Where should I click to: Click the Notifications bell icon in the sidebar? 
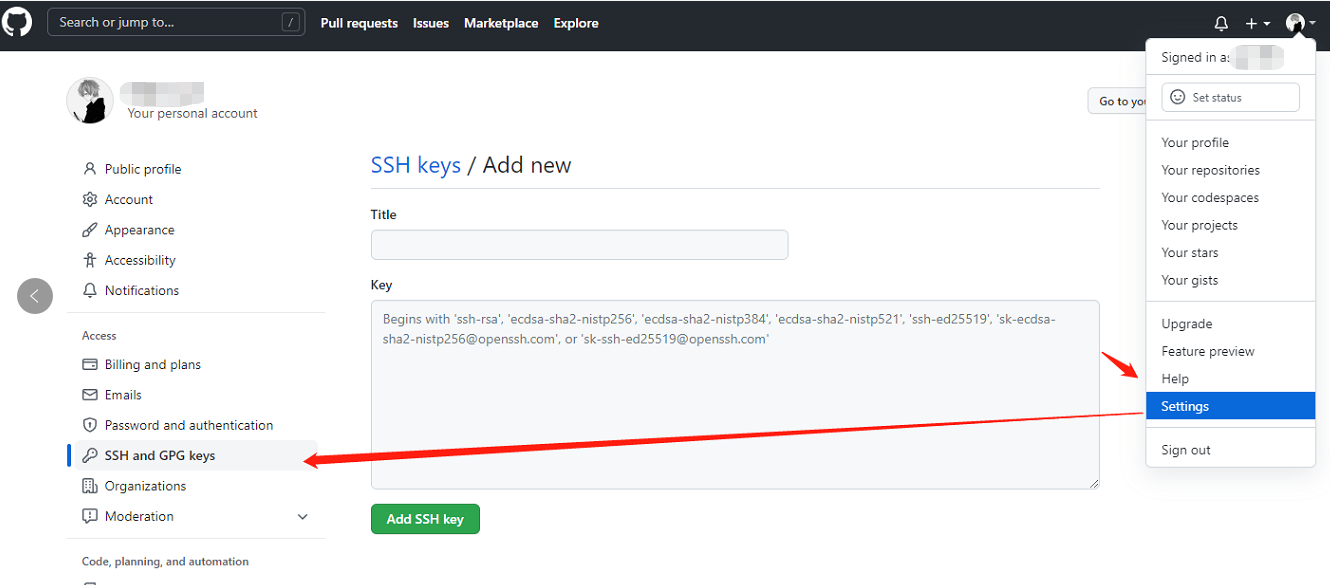(x=90, y=290)
